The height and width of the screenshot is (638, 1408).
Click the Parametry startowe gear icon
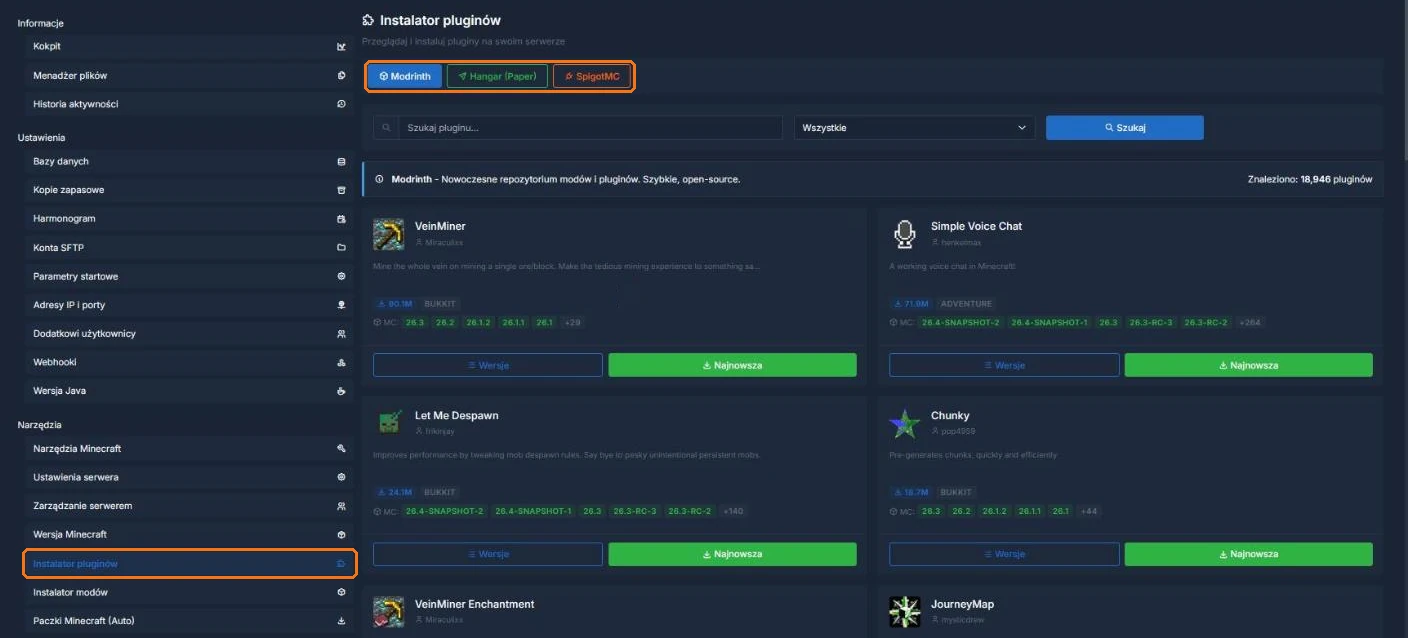[x=341, y=276]
